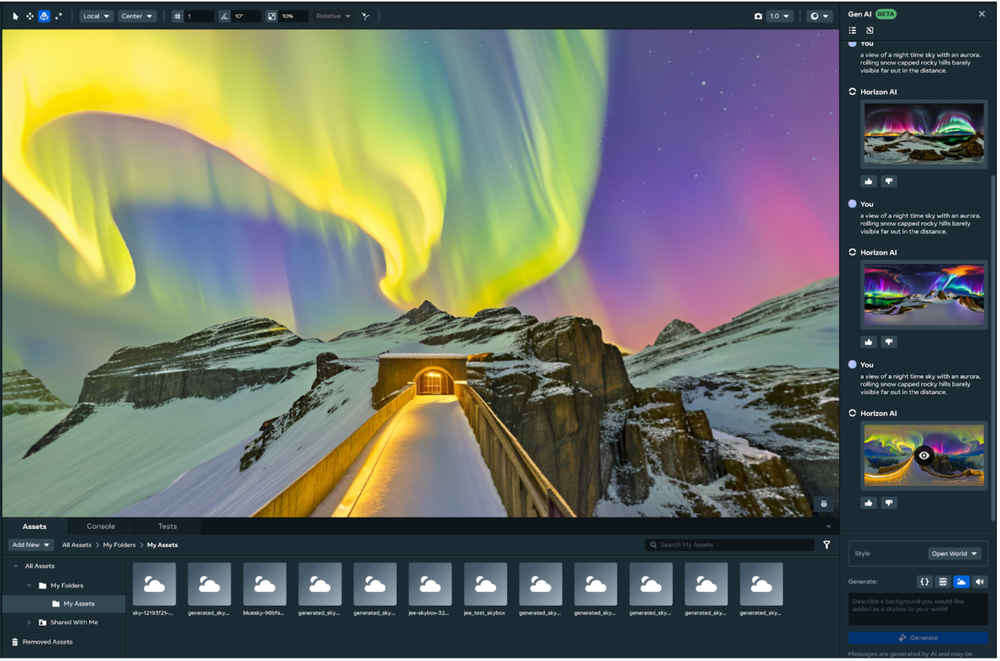Image resolution: width=1000 pixels, height=661 pixels.
Task: Click the skybox prompt description input field
Action: tap(920, 610)
